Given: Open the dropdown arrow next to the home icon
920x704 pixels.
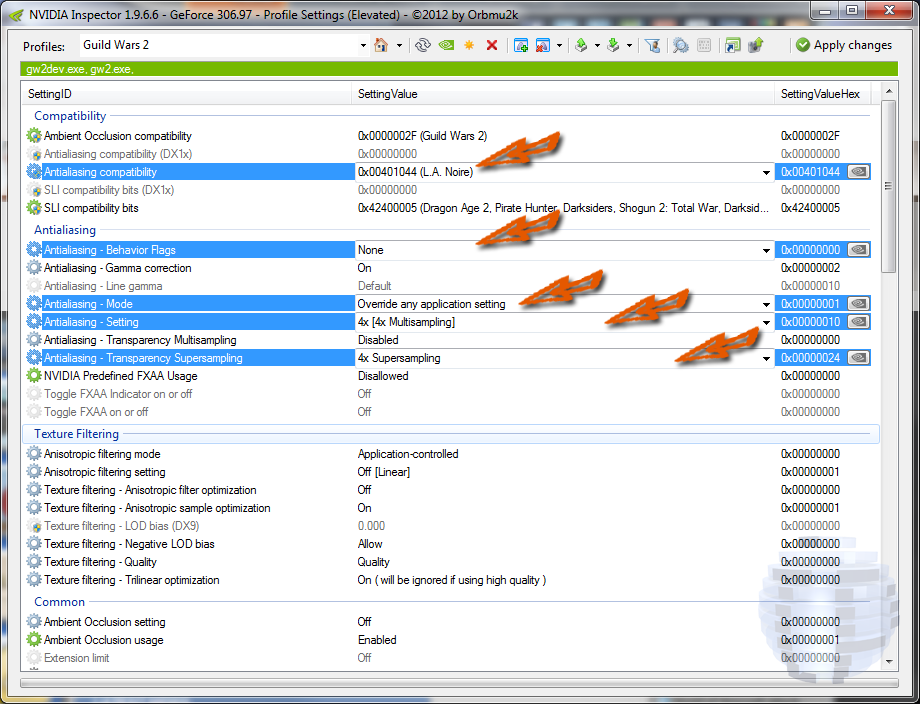Looking at the screenshot, I should tap(399, 45).
